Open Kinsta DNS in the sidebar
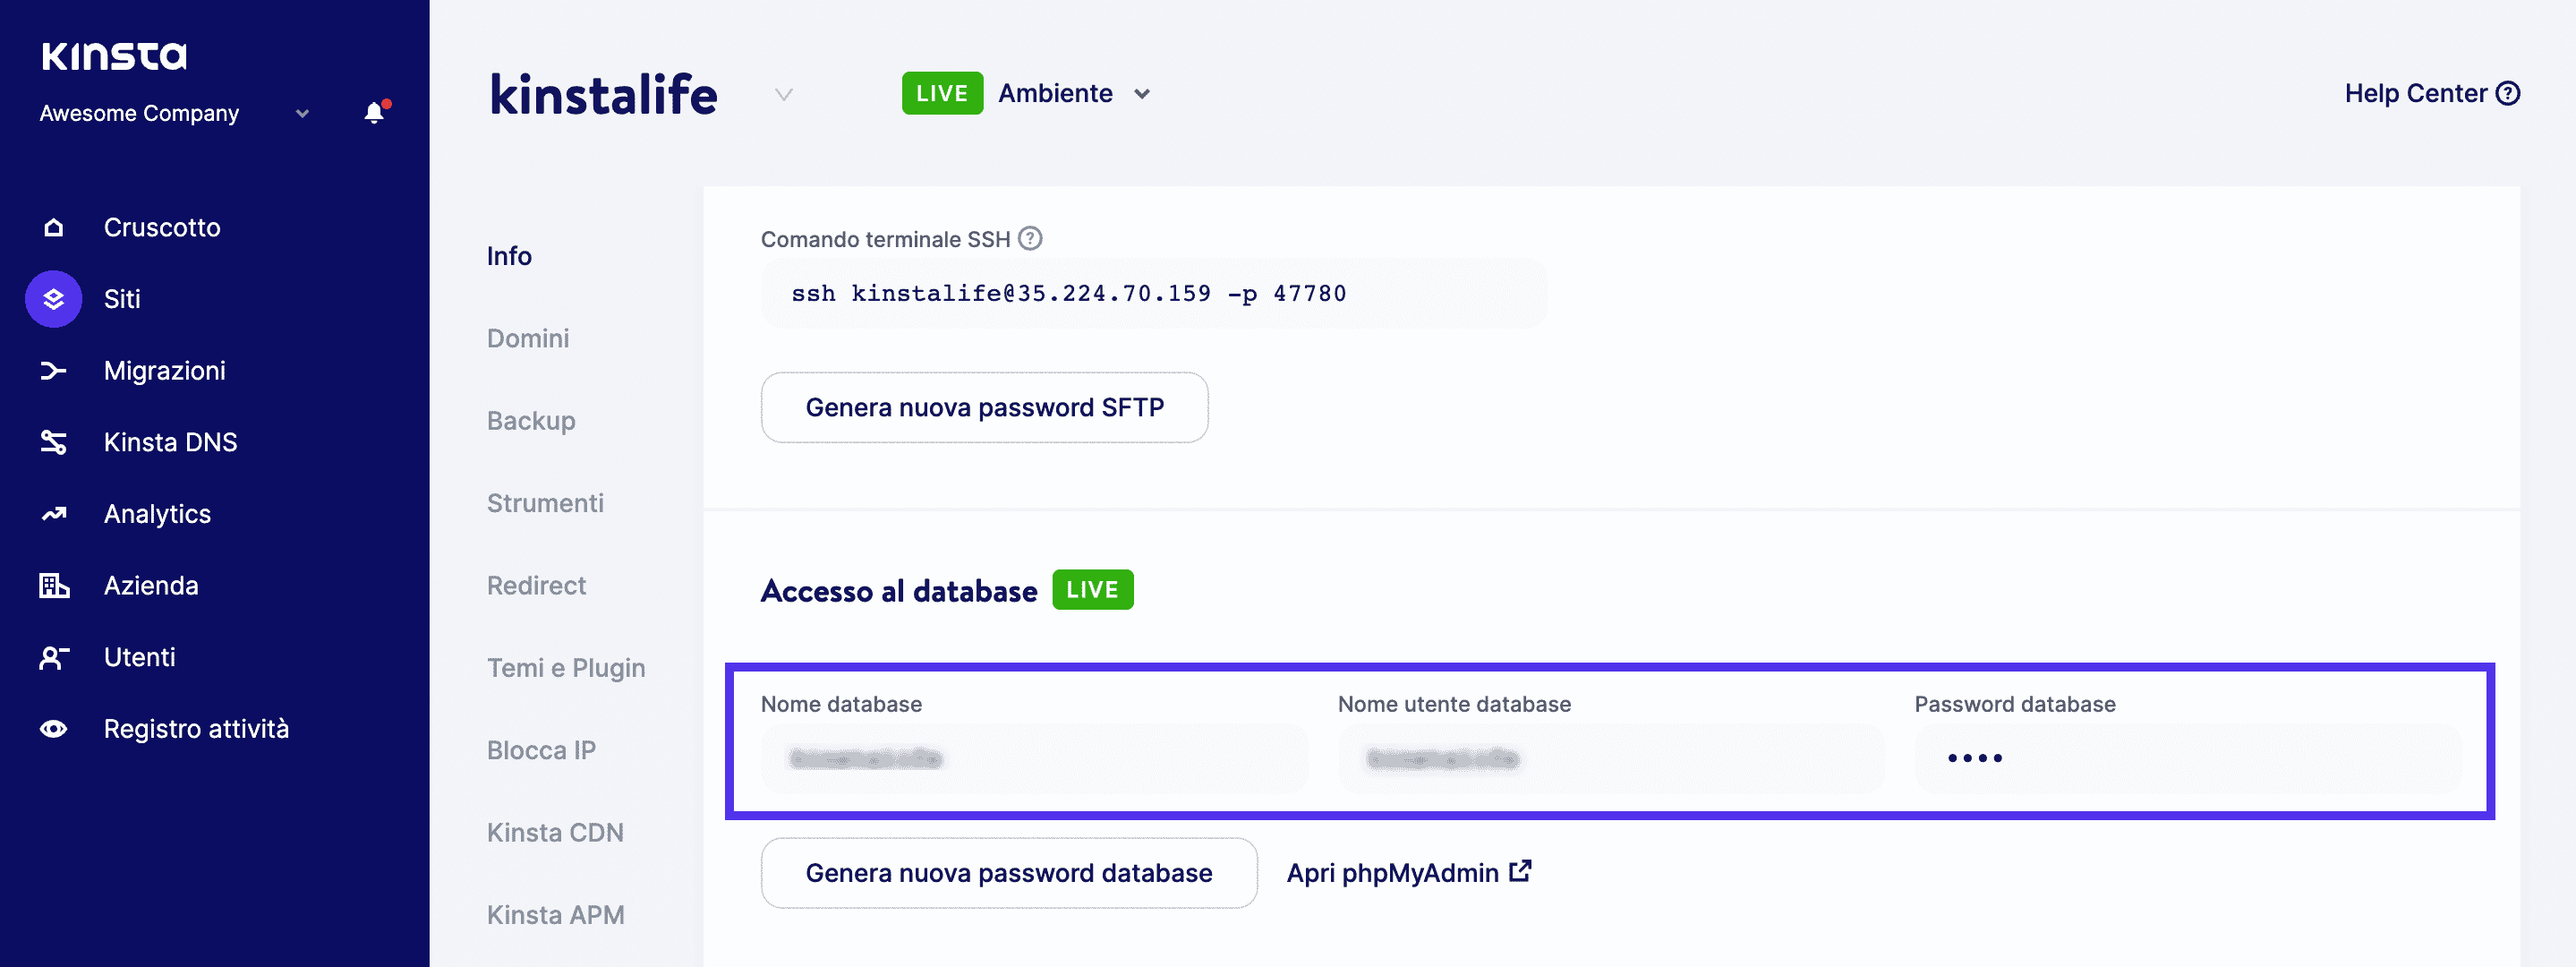The height and width of the screenshot is (967, 2576). (171, 442)
